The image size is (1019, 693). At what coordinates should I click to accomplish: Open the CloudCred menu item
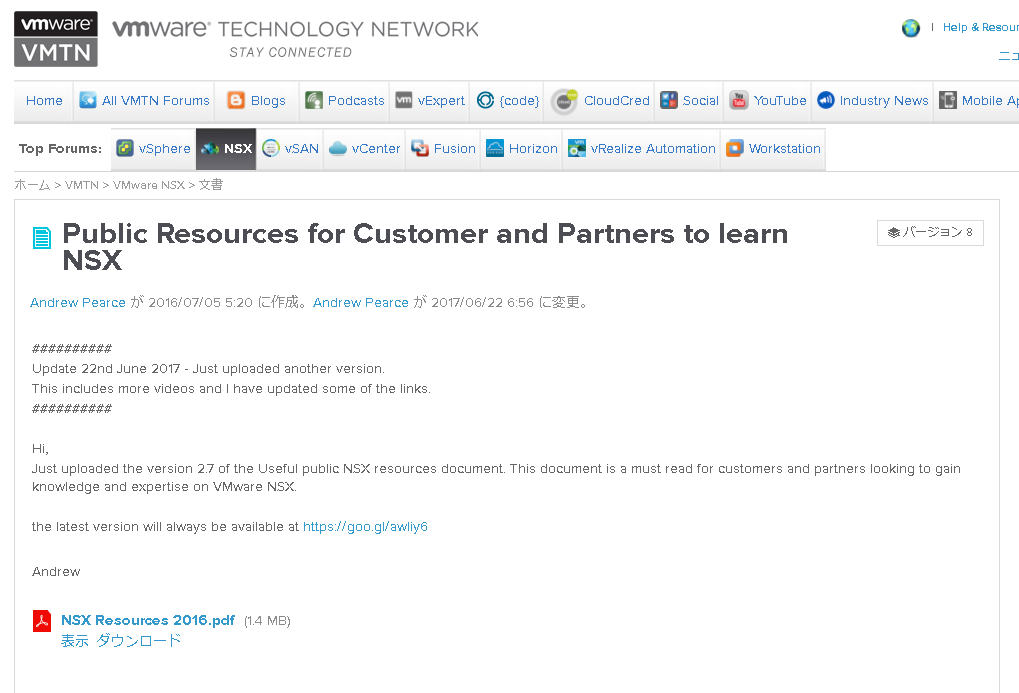pos(617,101)
